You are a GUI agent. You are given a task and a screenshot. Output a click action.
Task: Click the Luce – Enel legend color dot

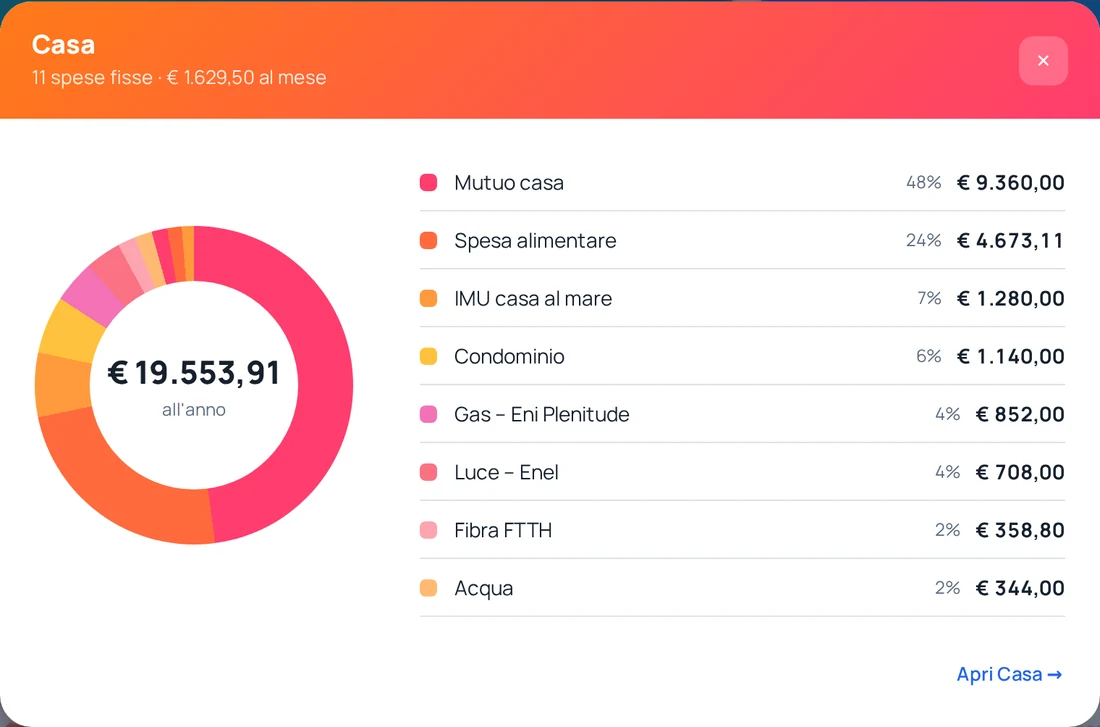point(429,472)
